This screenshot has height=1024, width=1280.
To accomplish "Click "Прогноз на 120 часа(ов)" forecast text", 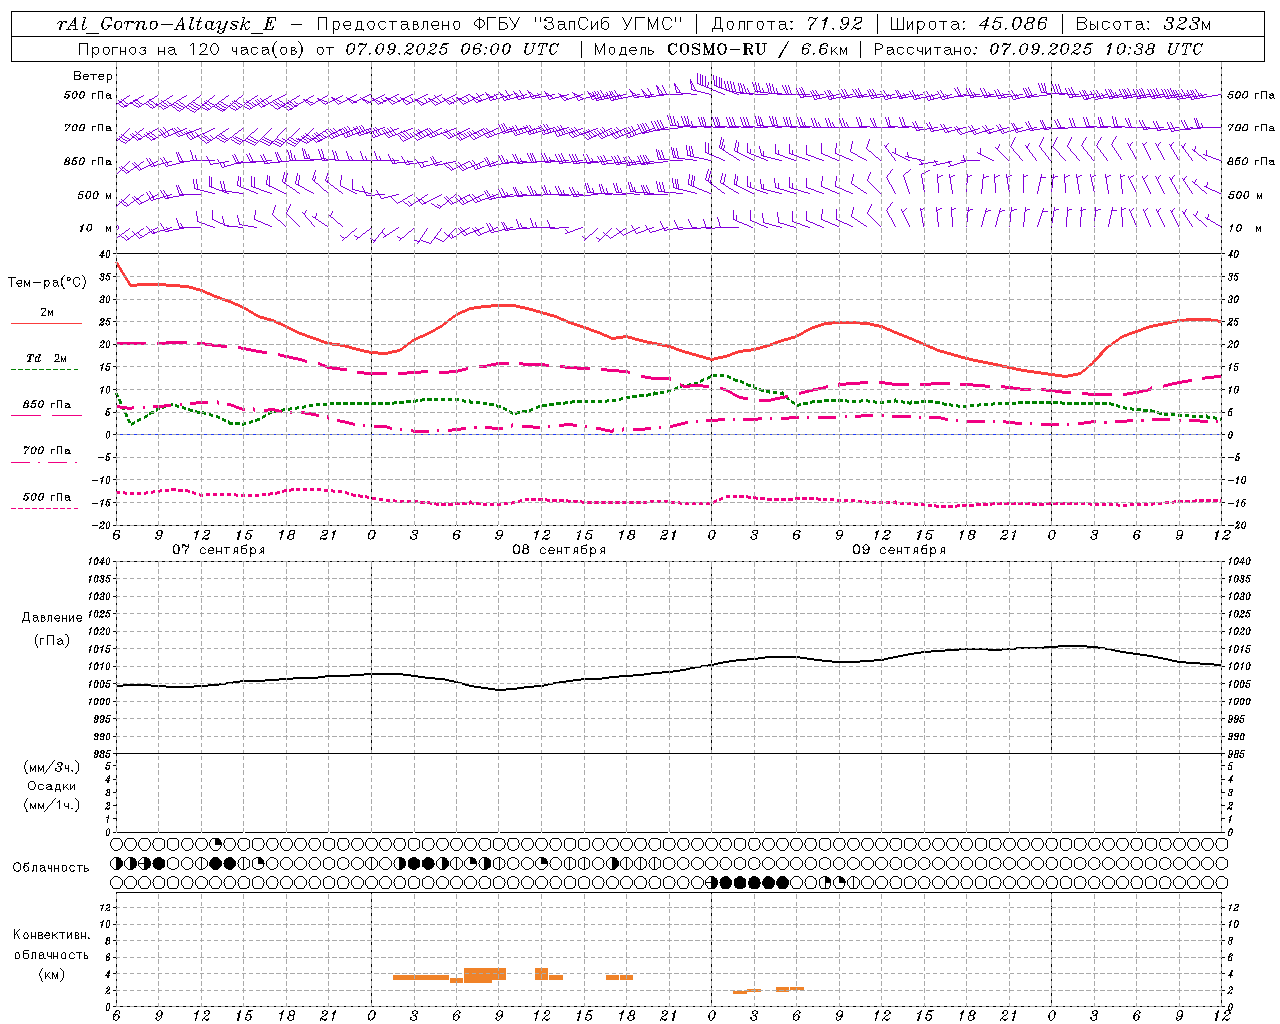I will (x=192, y=49).
